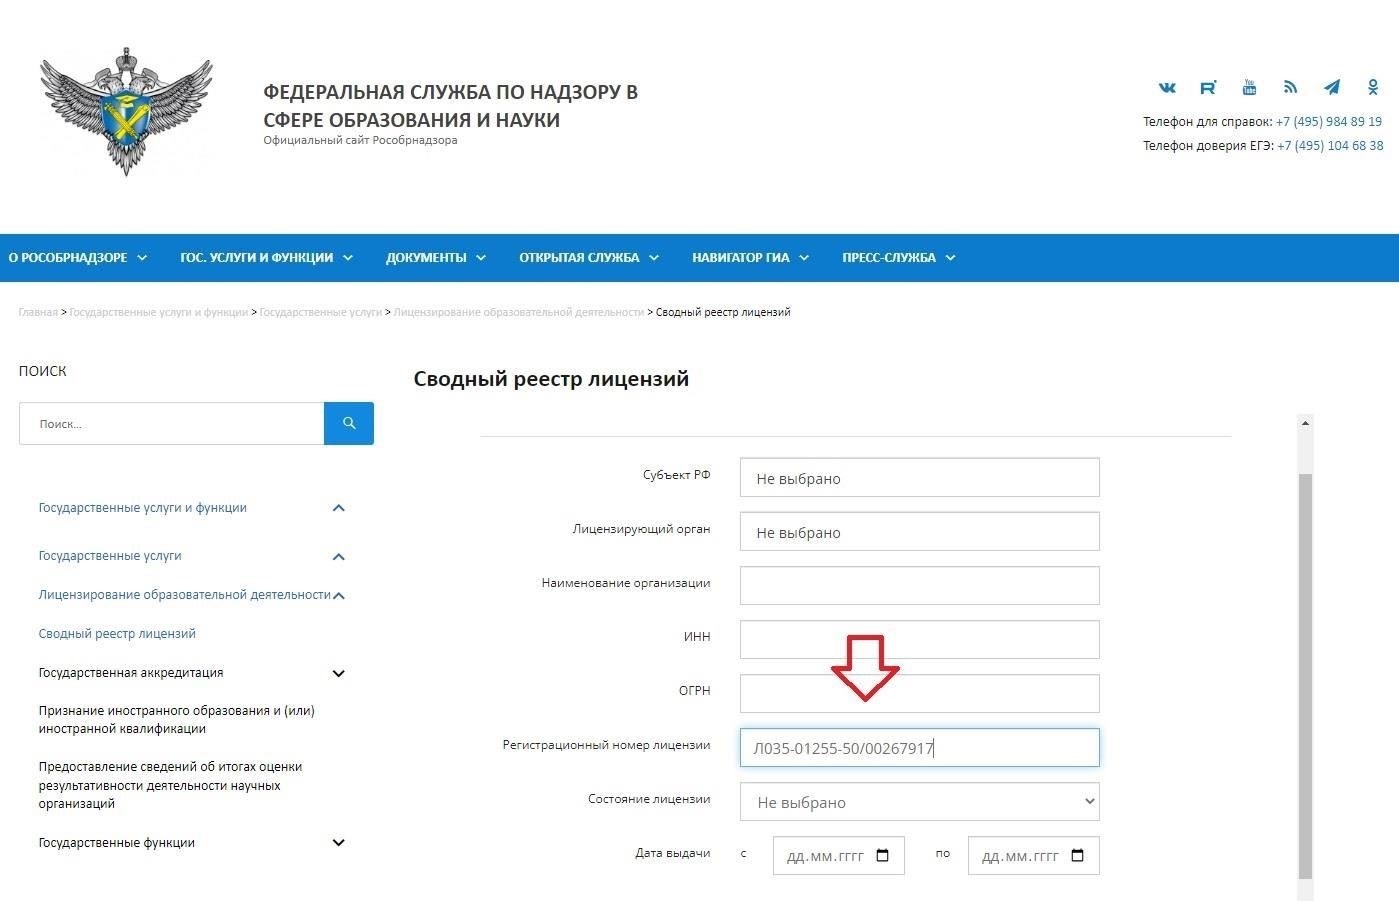Expand Государственная аккредитация chevron
Screen dimensions: 1399x901
(338, 673)
